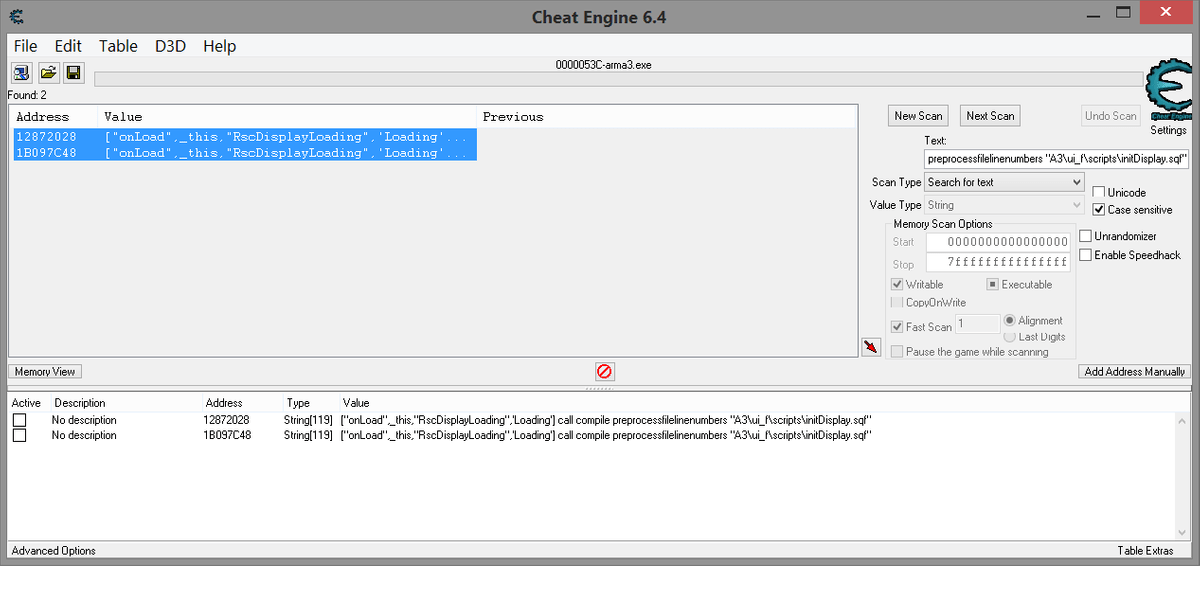This screenshot has width=1200, height=614.
Task: Enable the Unicode checkbox
Action: [1099, 192]
